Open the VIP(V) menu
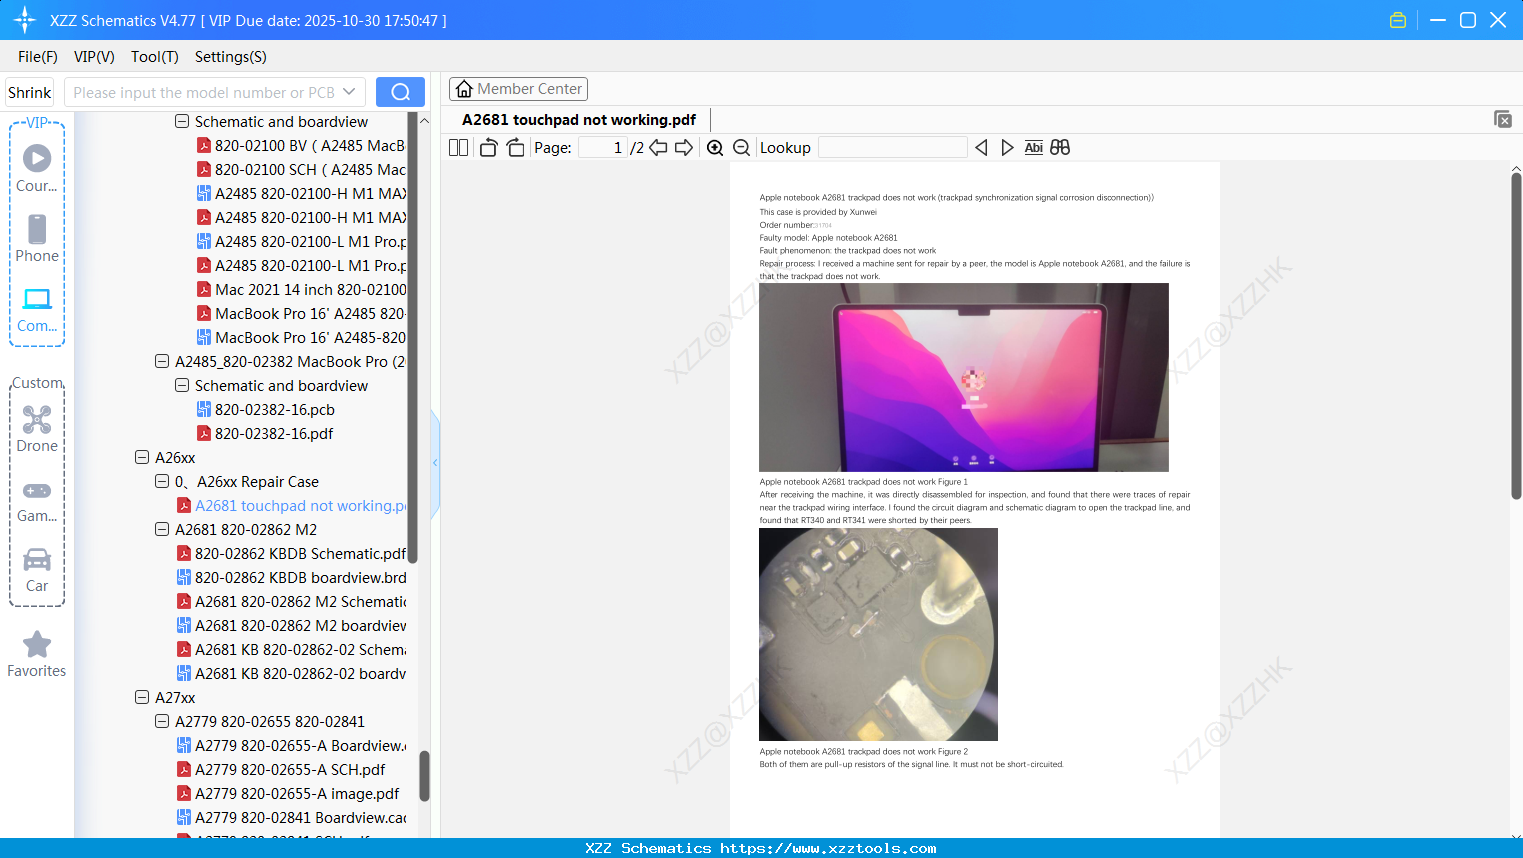 (94, 57)
